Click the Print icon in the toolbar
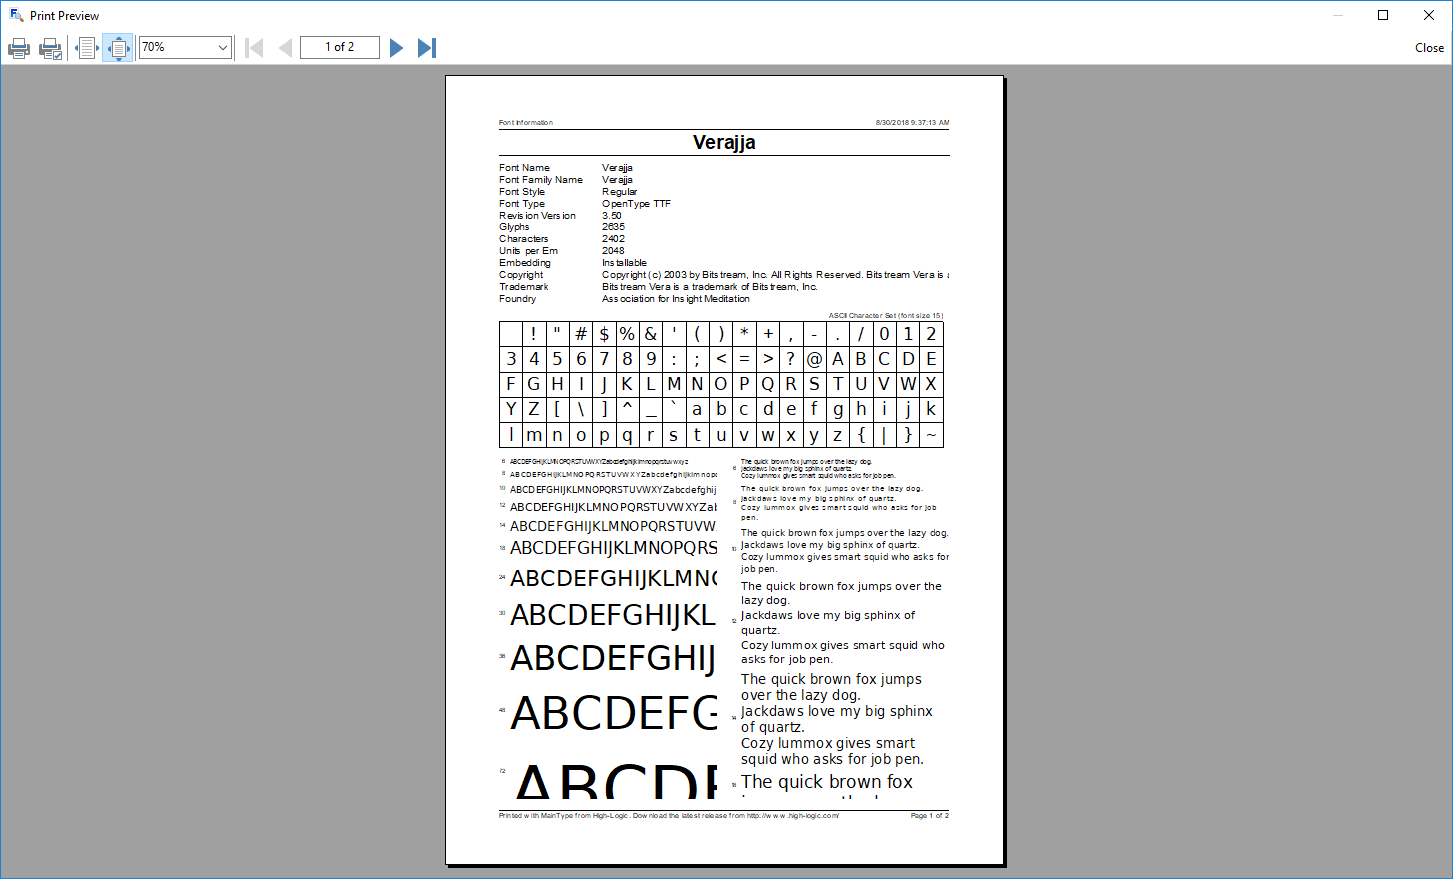Screen dimensions: 1453x879 tap(19, 48)
